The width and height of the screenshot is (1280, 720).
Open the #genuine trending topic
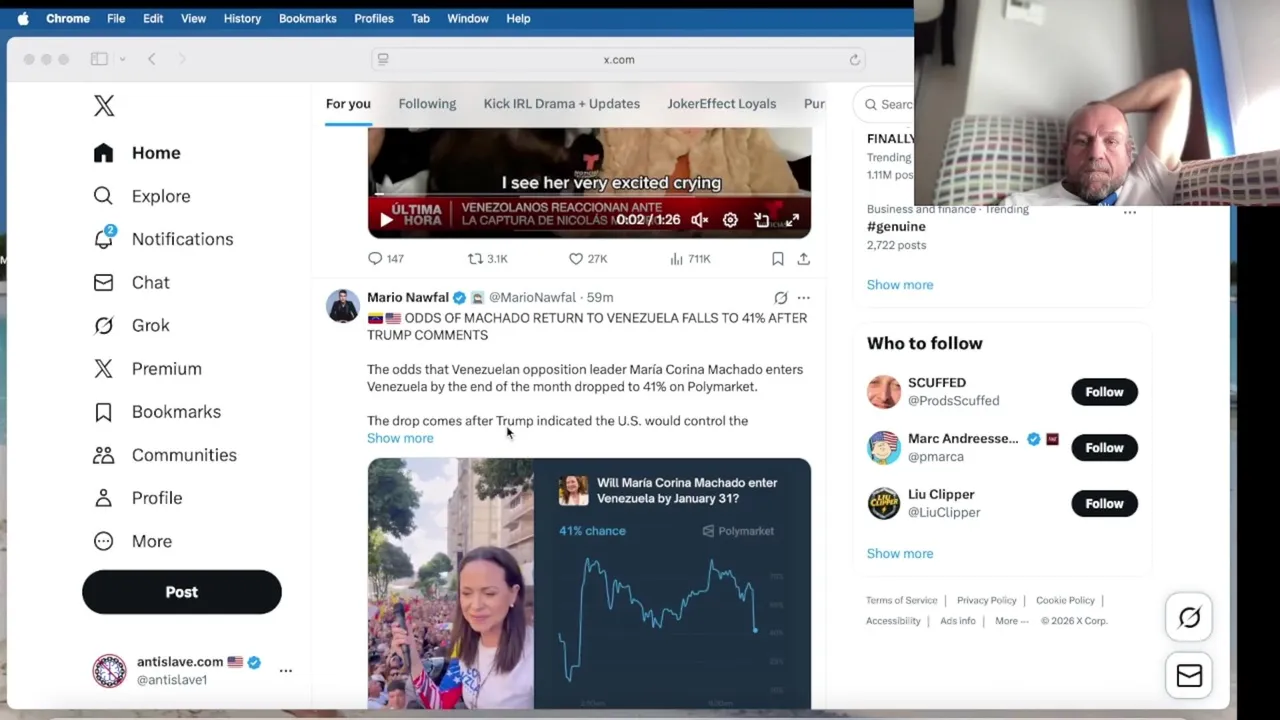point(896,227)
